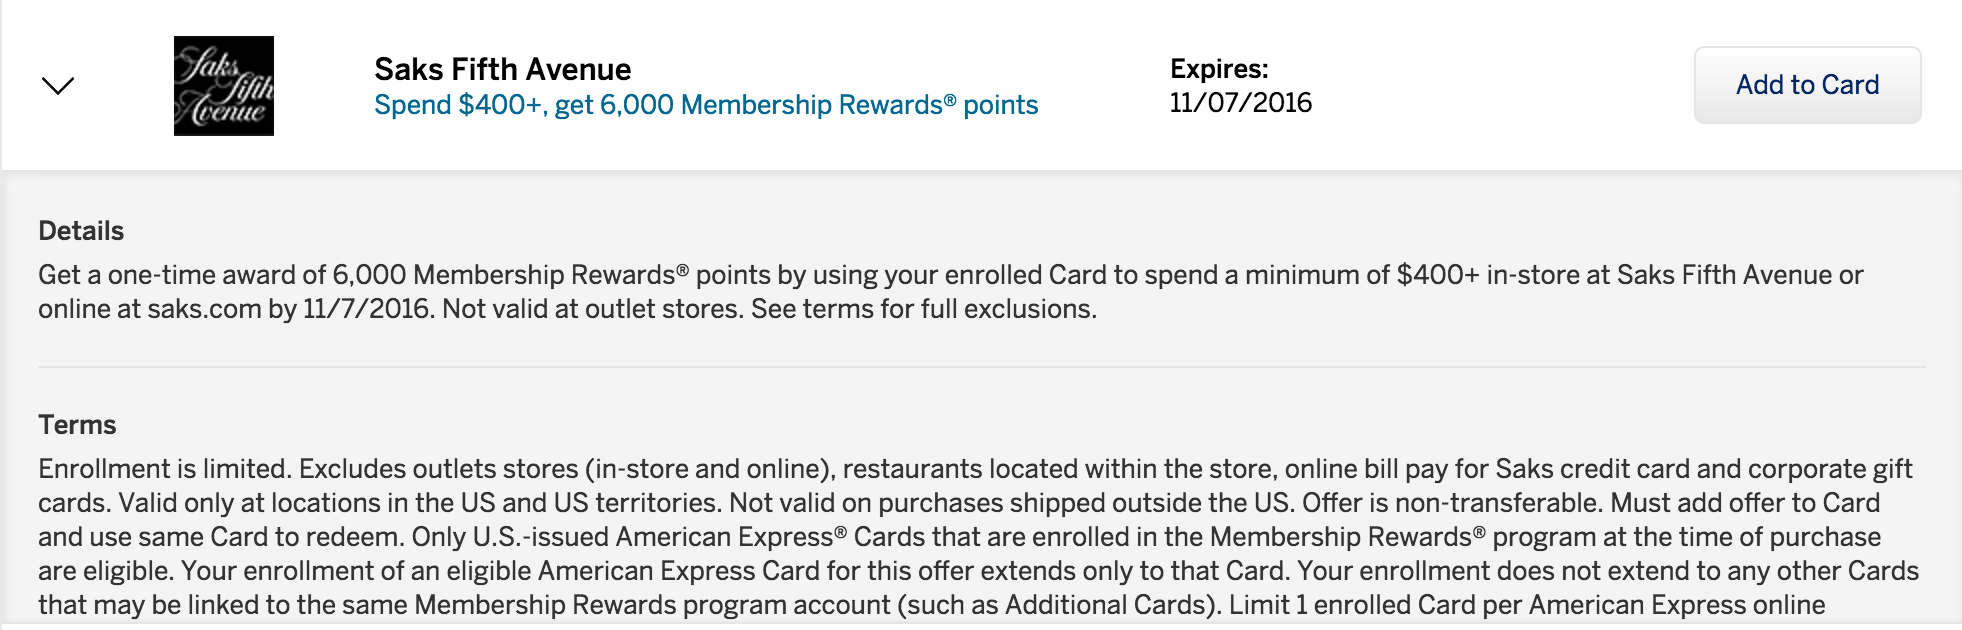Collapse the Saks offer details chevron
This screenshot has width=1962, height=630.
pos(58,86)
